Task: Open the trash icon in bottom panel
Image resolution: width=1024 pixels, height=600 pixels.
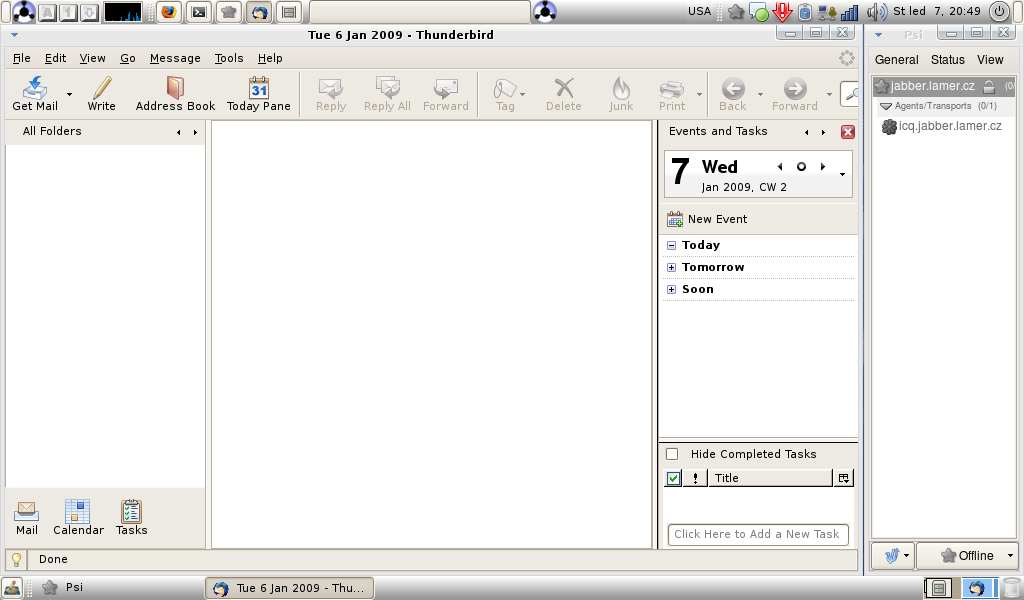Action: pos(1011,588)
